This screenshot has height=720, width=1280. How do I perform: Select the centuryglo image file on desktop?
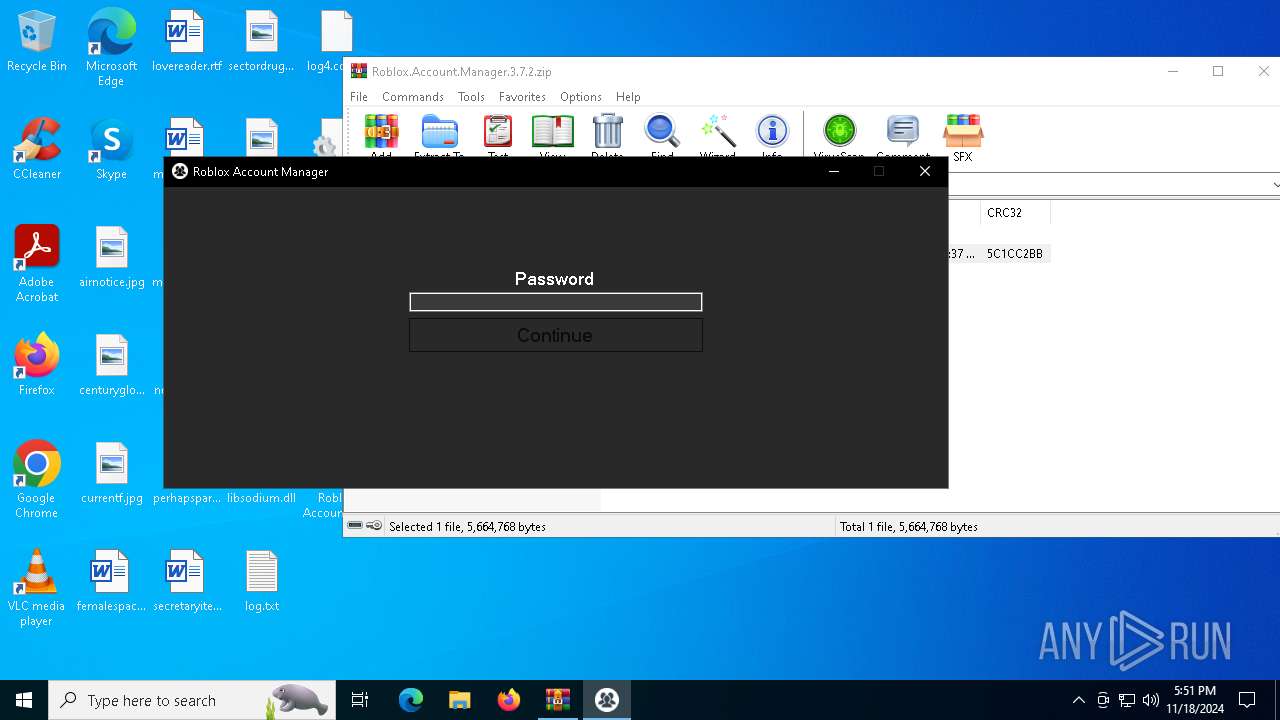[111, 366]
